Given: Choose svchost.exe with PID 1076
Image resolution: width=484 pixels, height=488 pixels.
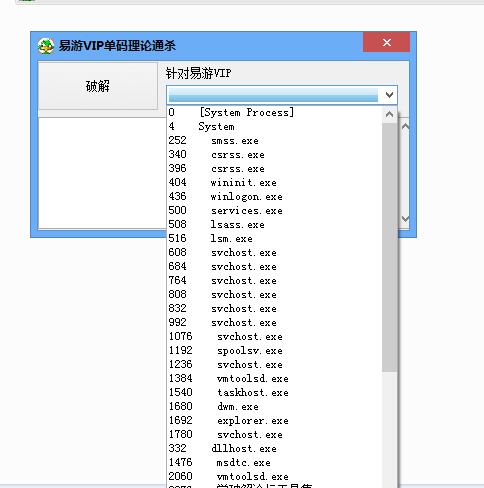Looking at the screenshot, I should tap(274, 336).
